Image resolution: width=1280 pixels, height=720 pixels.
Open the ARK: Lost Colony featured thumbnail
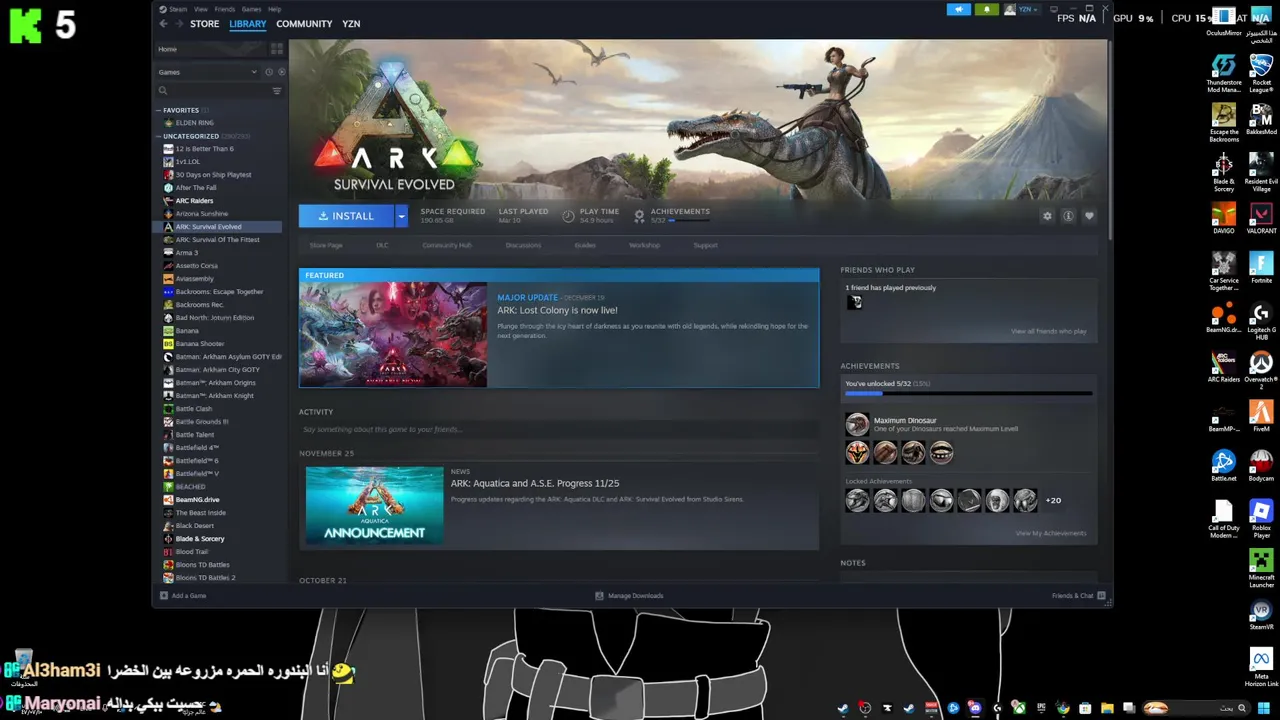(x=393, y=334)
